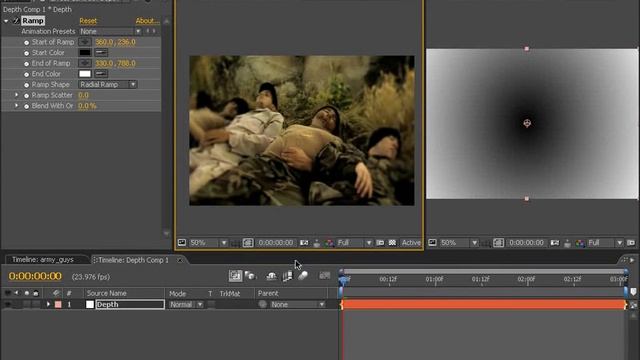Screen dimensions: 640x360
Task: Click the Parent pick whip icon
Action: (262, 304)
